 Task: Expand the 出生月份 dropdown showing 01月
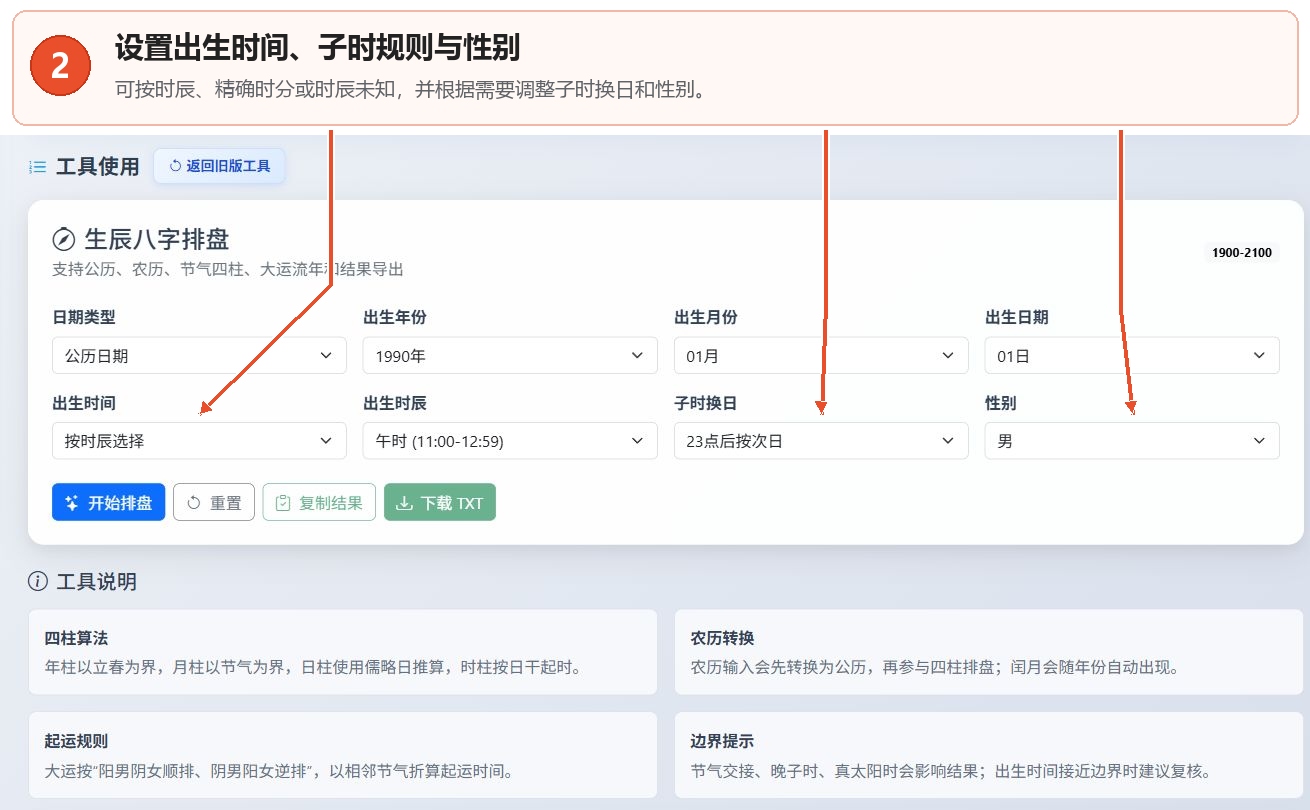821,356
